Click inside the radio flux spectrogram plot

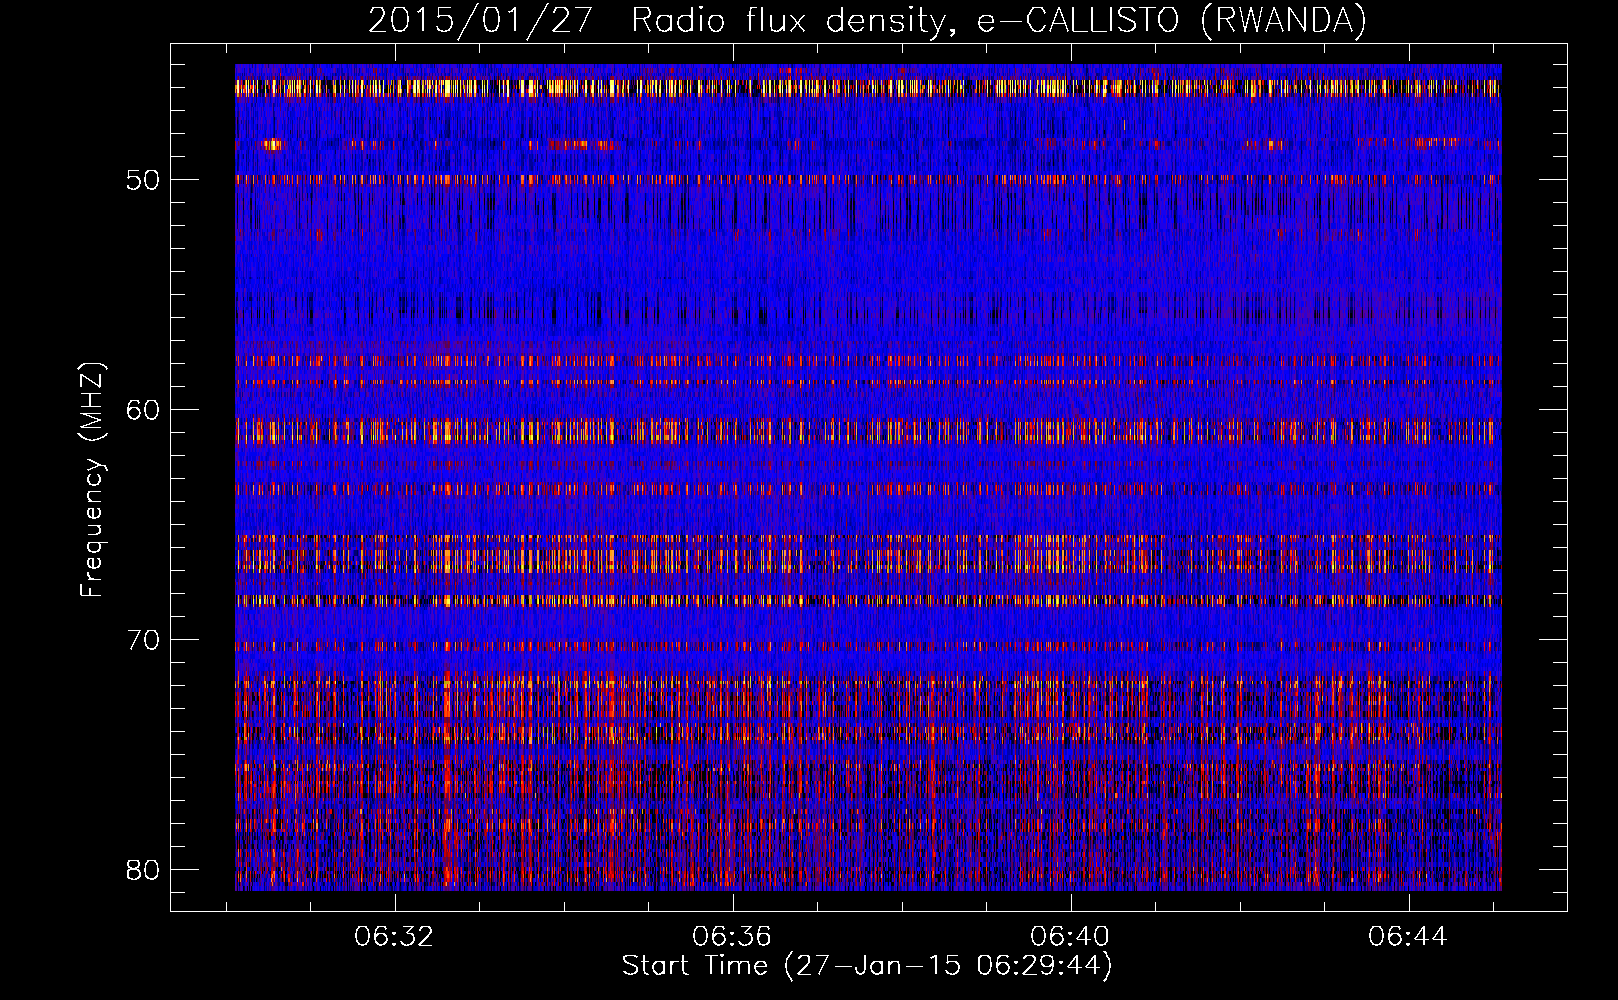pos(868,478)
